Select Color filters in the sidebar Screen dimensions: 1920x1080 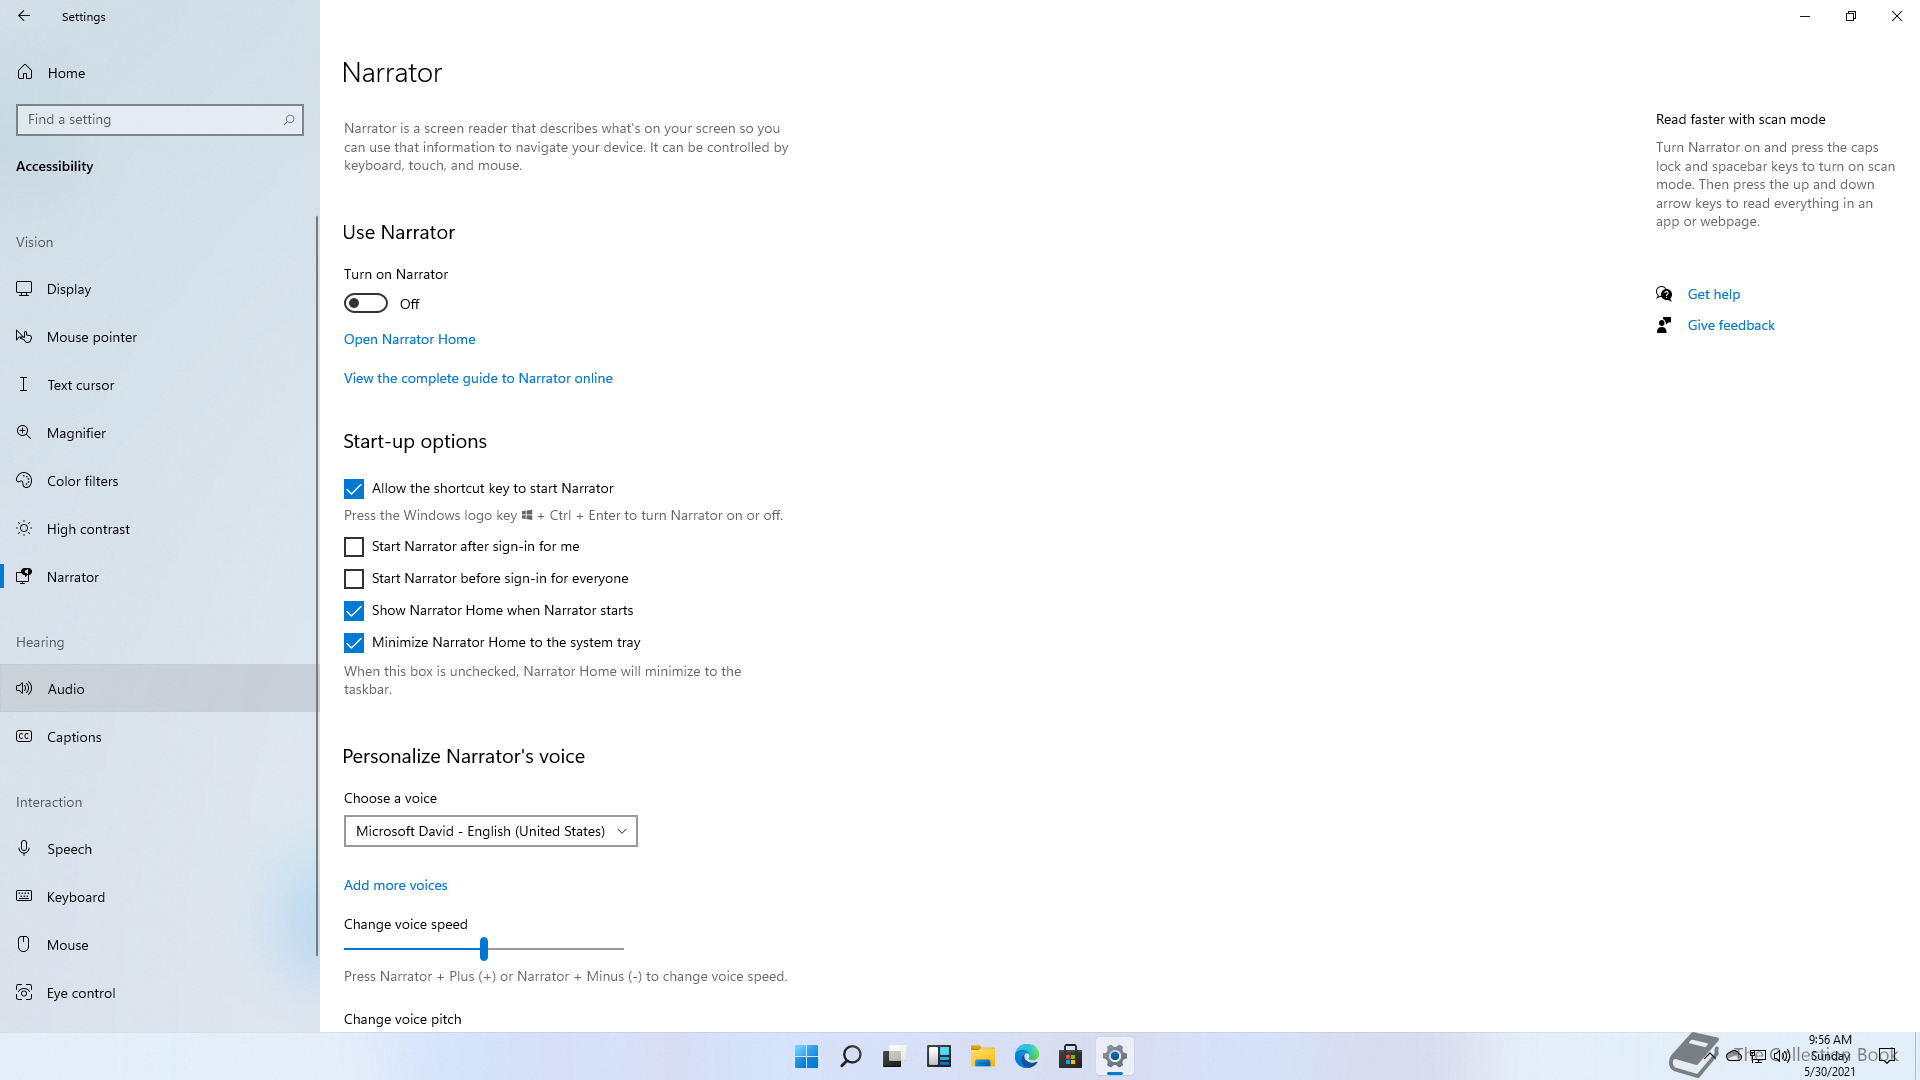coord(159,481)
